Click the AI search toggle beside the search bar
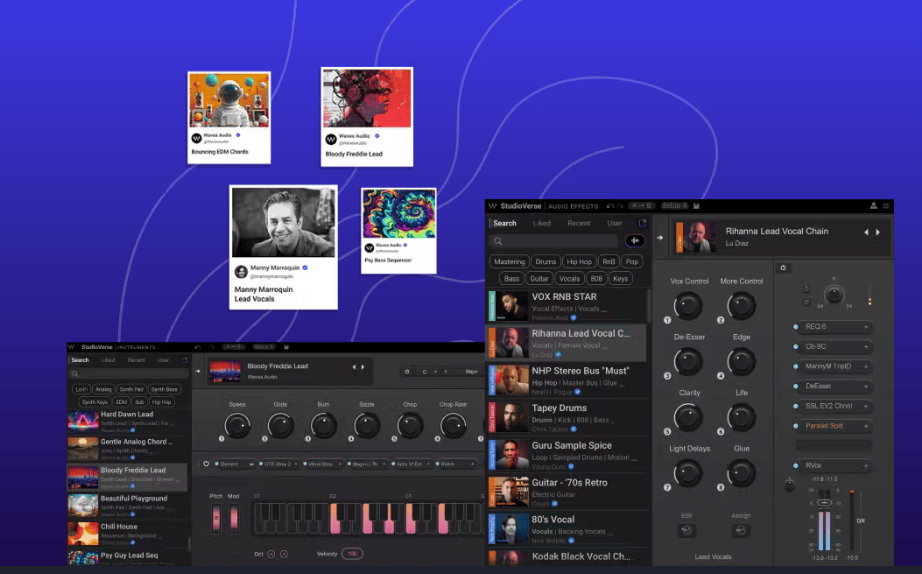Screen dimensions: 922x574 (634, 241)
